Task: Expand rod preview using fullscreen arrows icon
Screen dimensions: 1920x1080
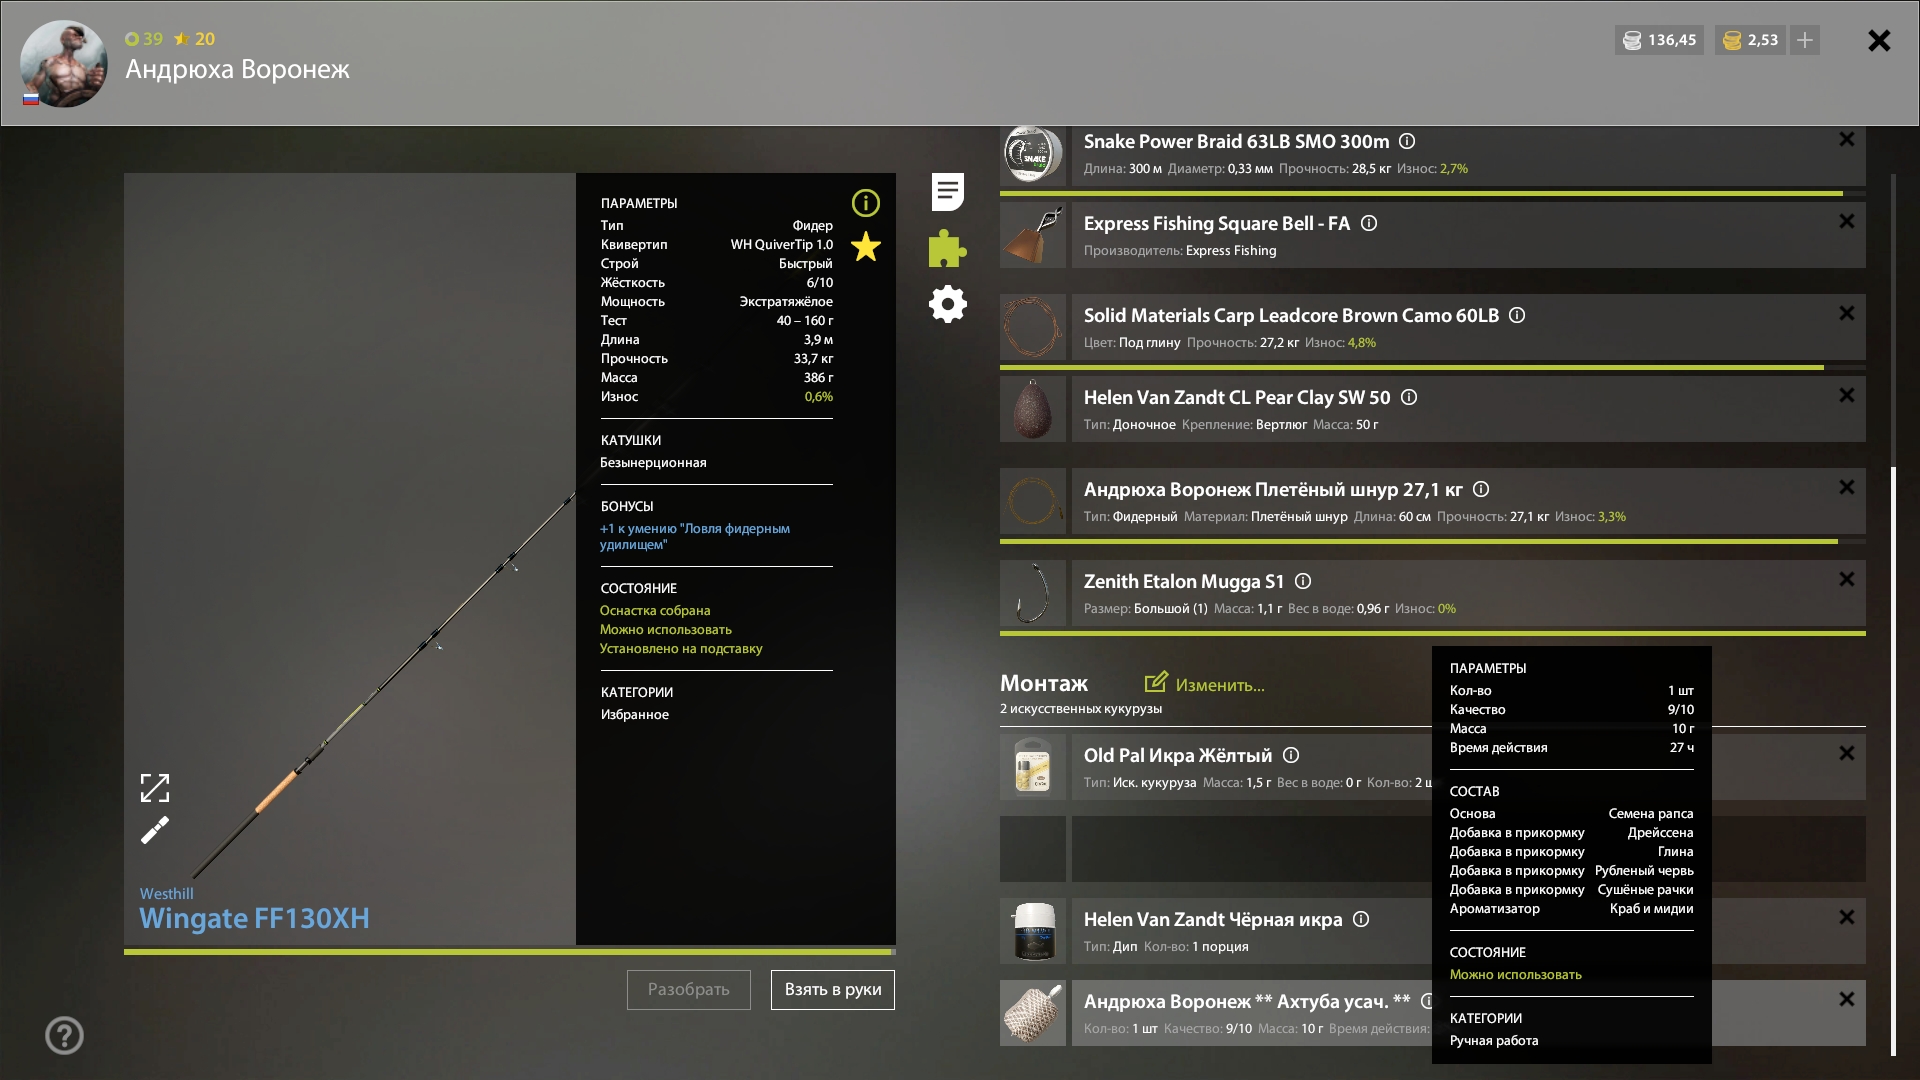Action: click(x=155, y=788)
